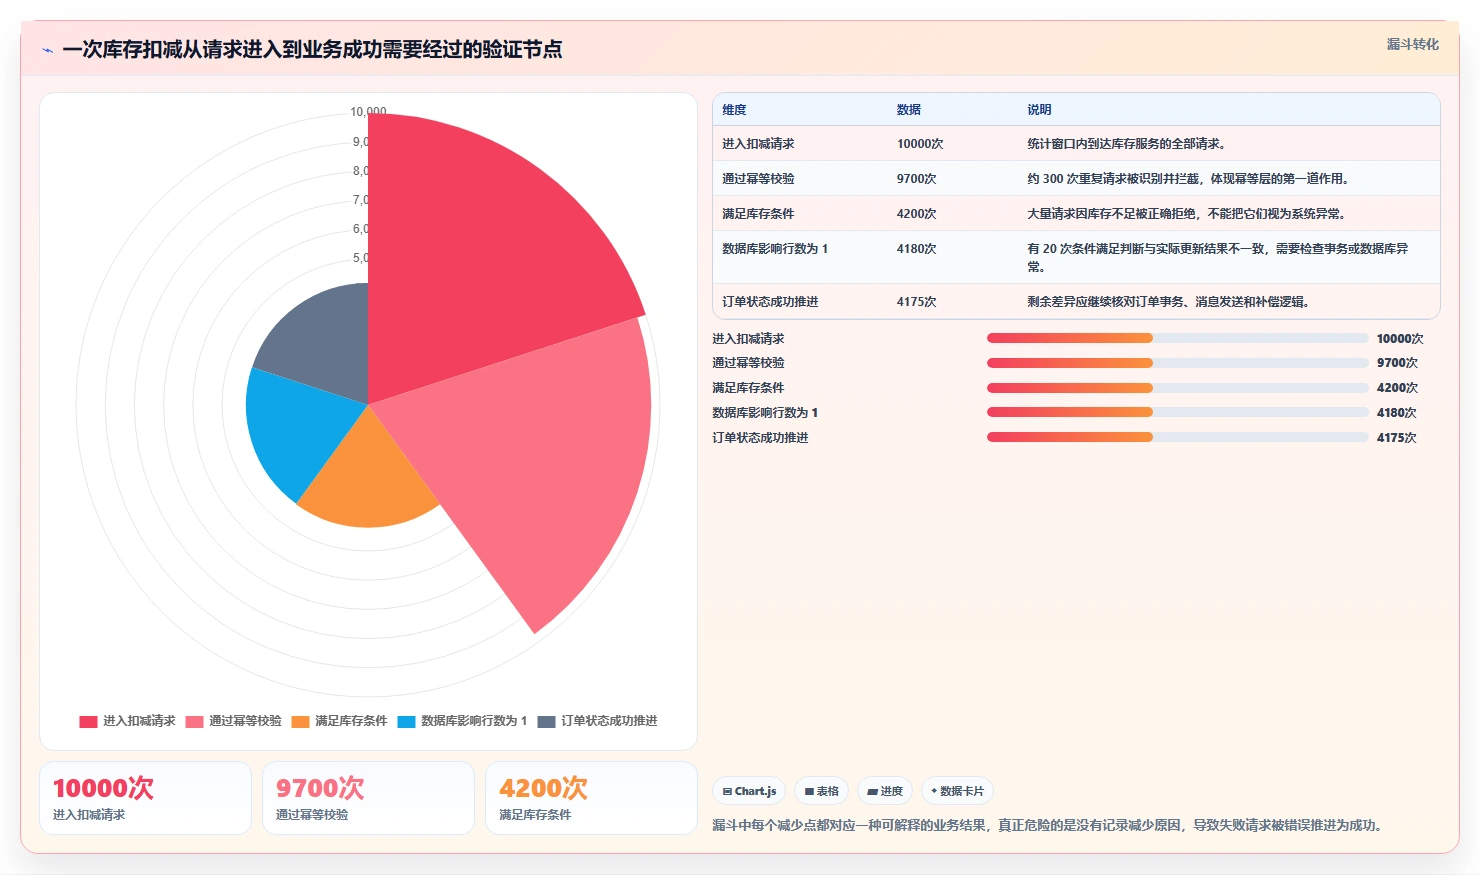
Task: Click description about 300 次重复请求
Action: [1190, 179]
